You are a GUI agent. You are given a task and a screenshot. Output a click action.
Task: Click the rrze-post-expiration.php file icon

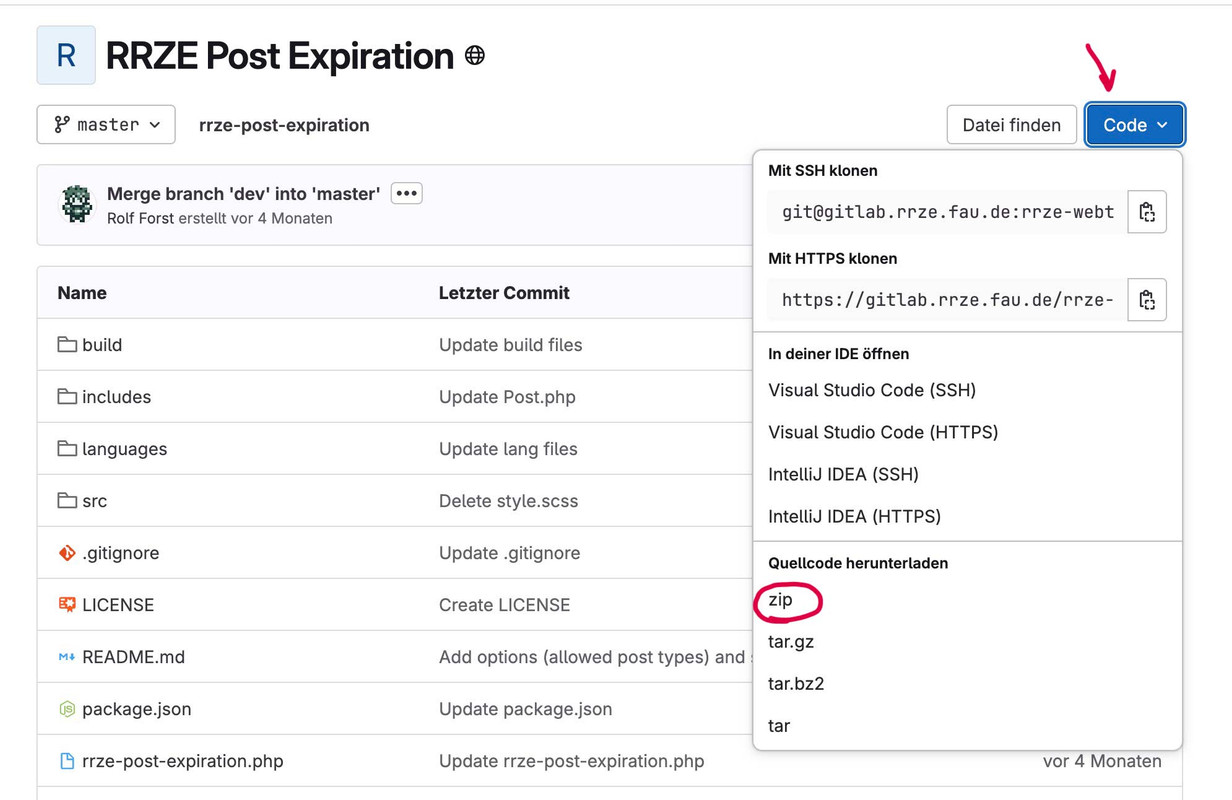[x=67, y=761]
